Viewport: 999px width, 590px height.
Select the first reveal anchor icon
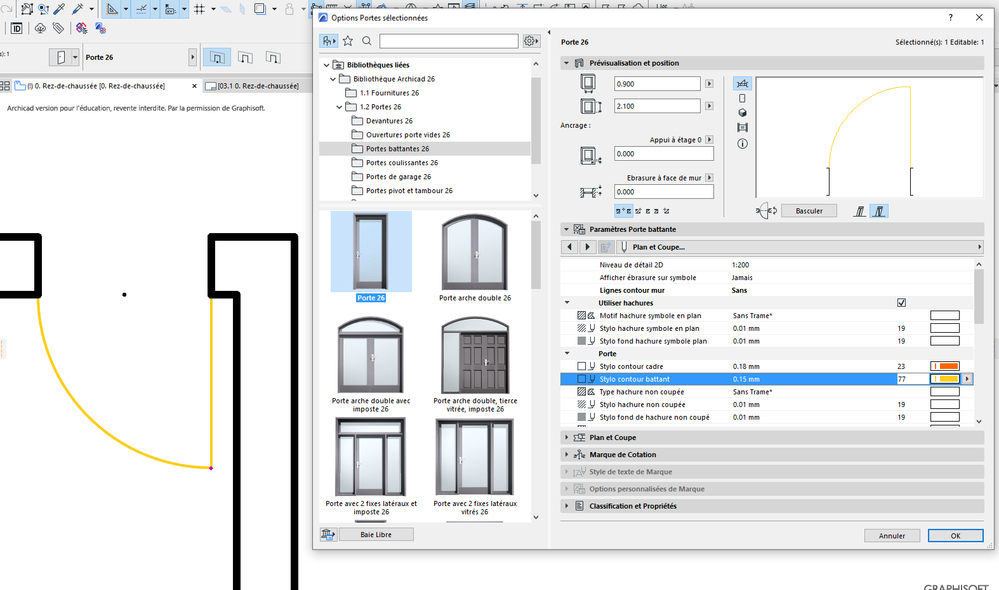[859, 211]
